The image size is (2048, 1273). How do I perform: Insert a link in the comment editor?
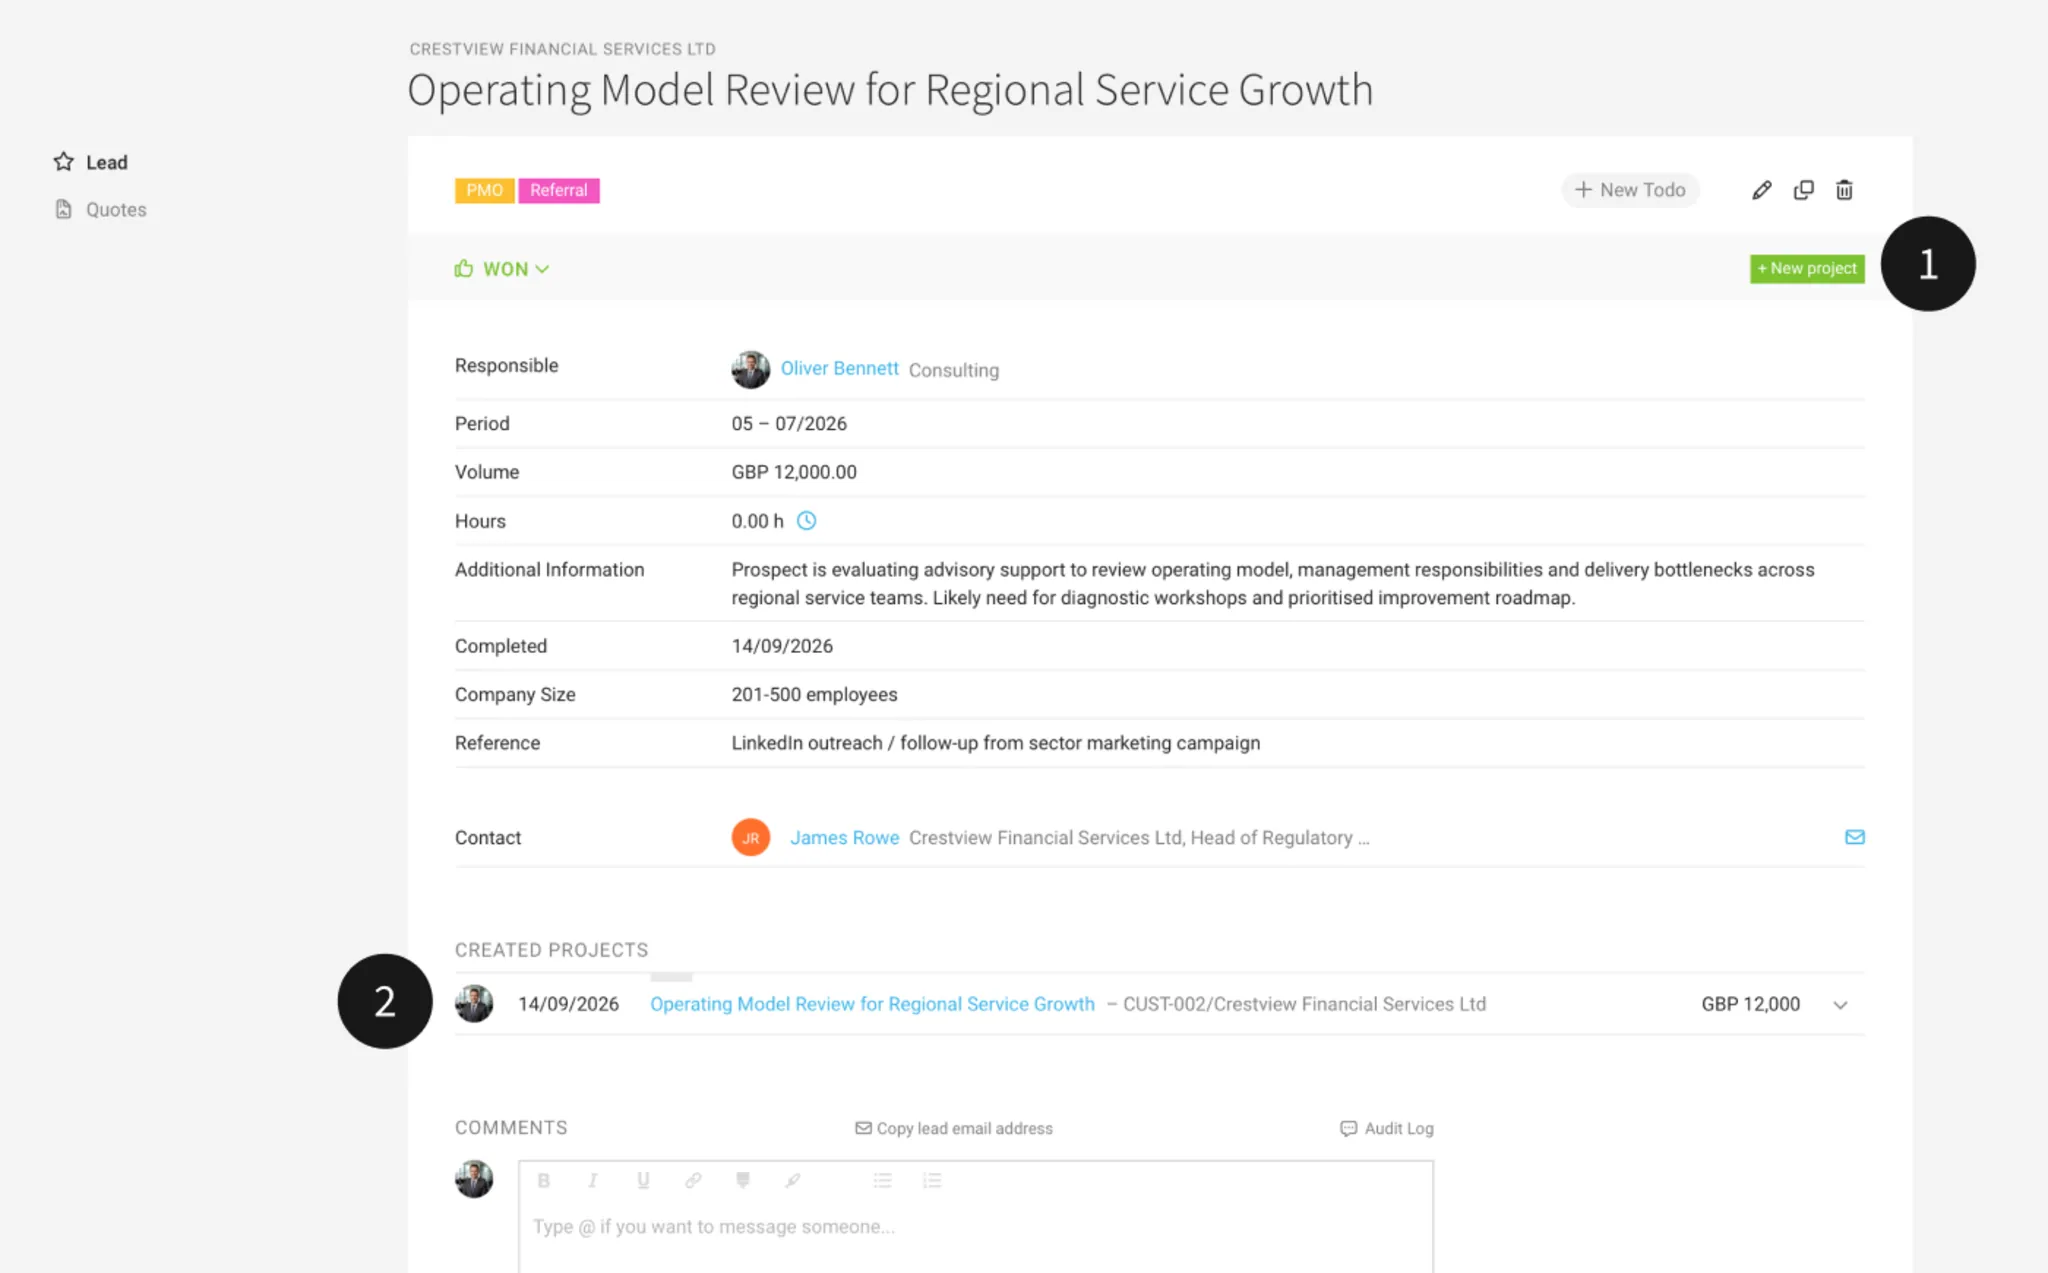[x=693, y=1181]
